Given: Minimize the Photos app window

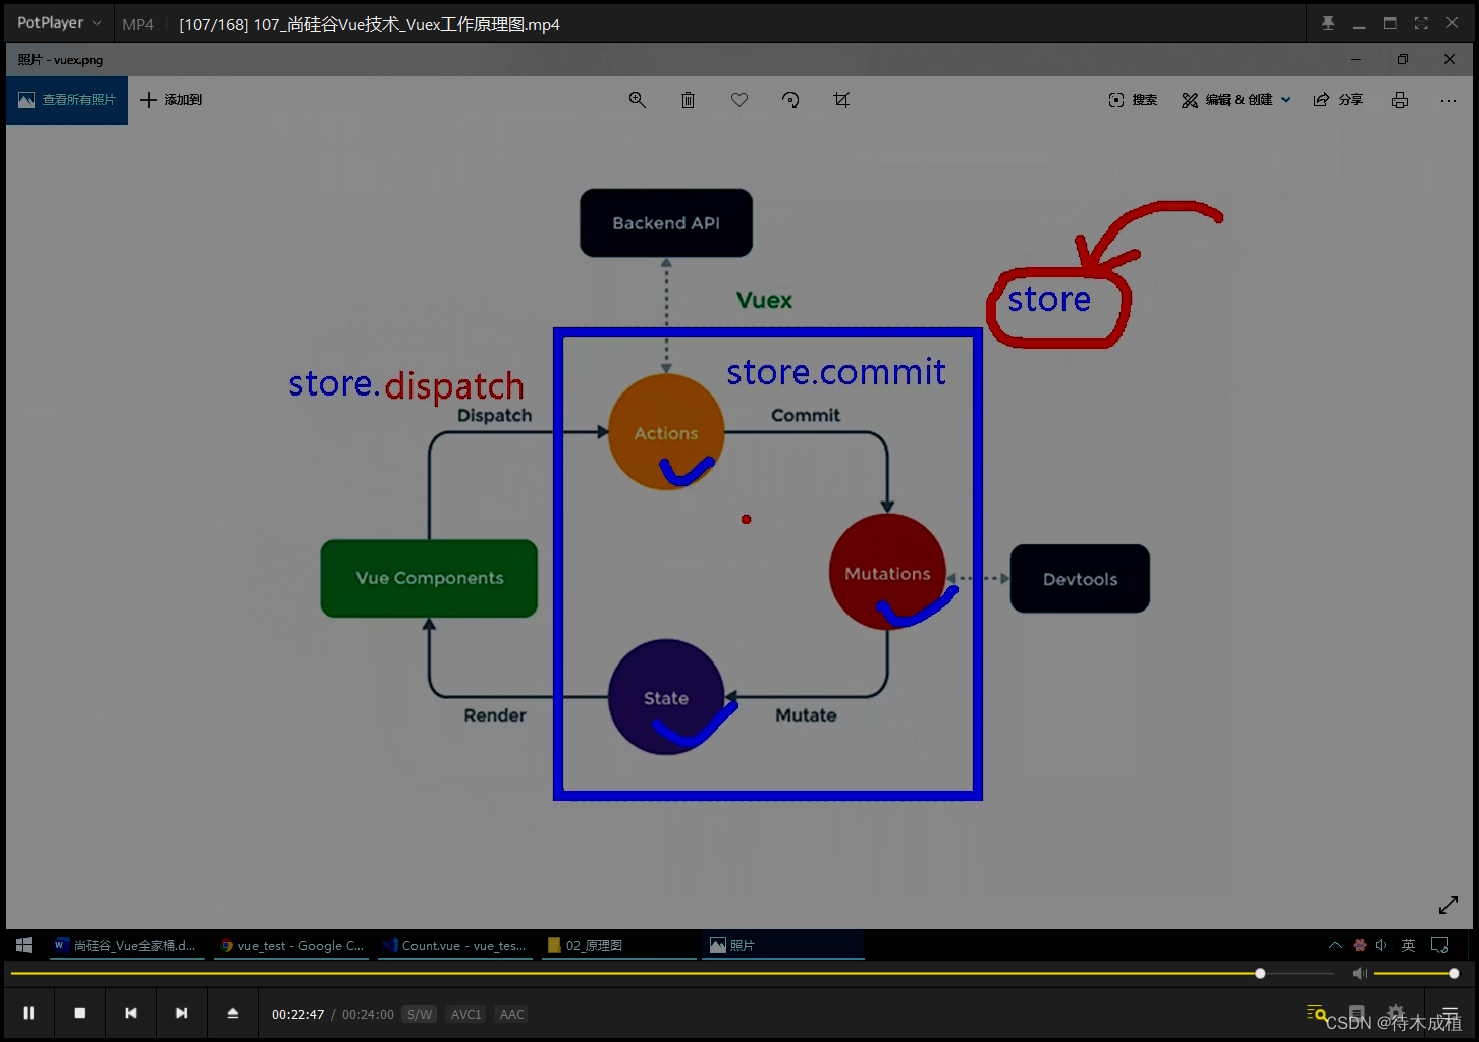Looking at the screenshot, I should tap(1356, 59).
